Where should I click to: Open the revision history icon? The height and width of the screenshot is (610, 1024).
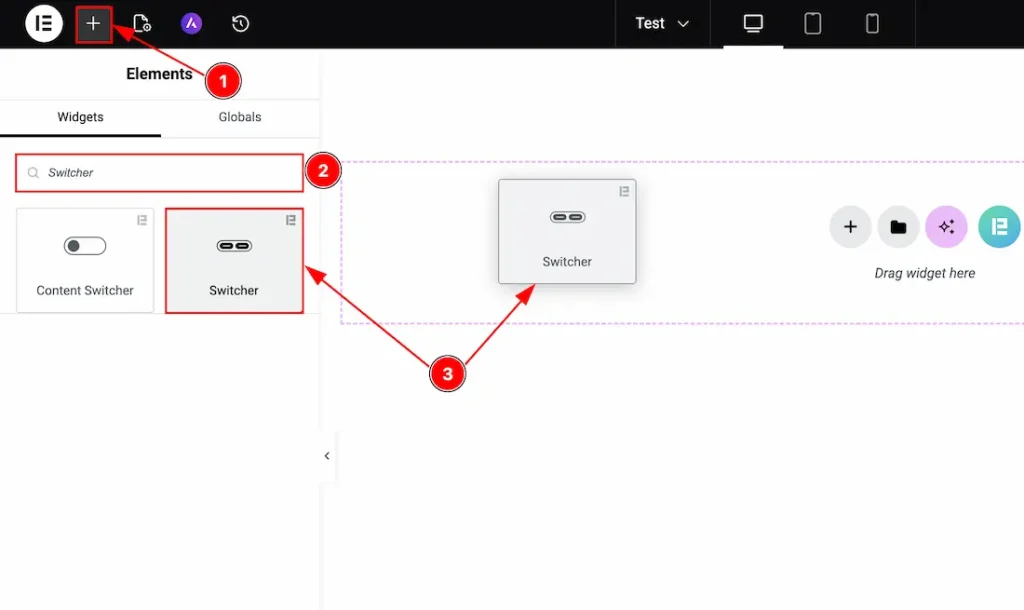tap(240, 23)
